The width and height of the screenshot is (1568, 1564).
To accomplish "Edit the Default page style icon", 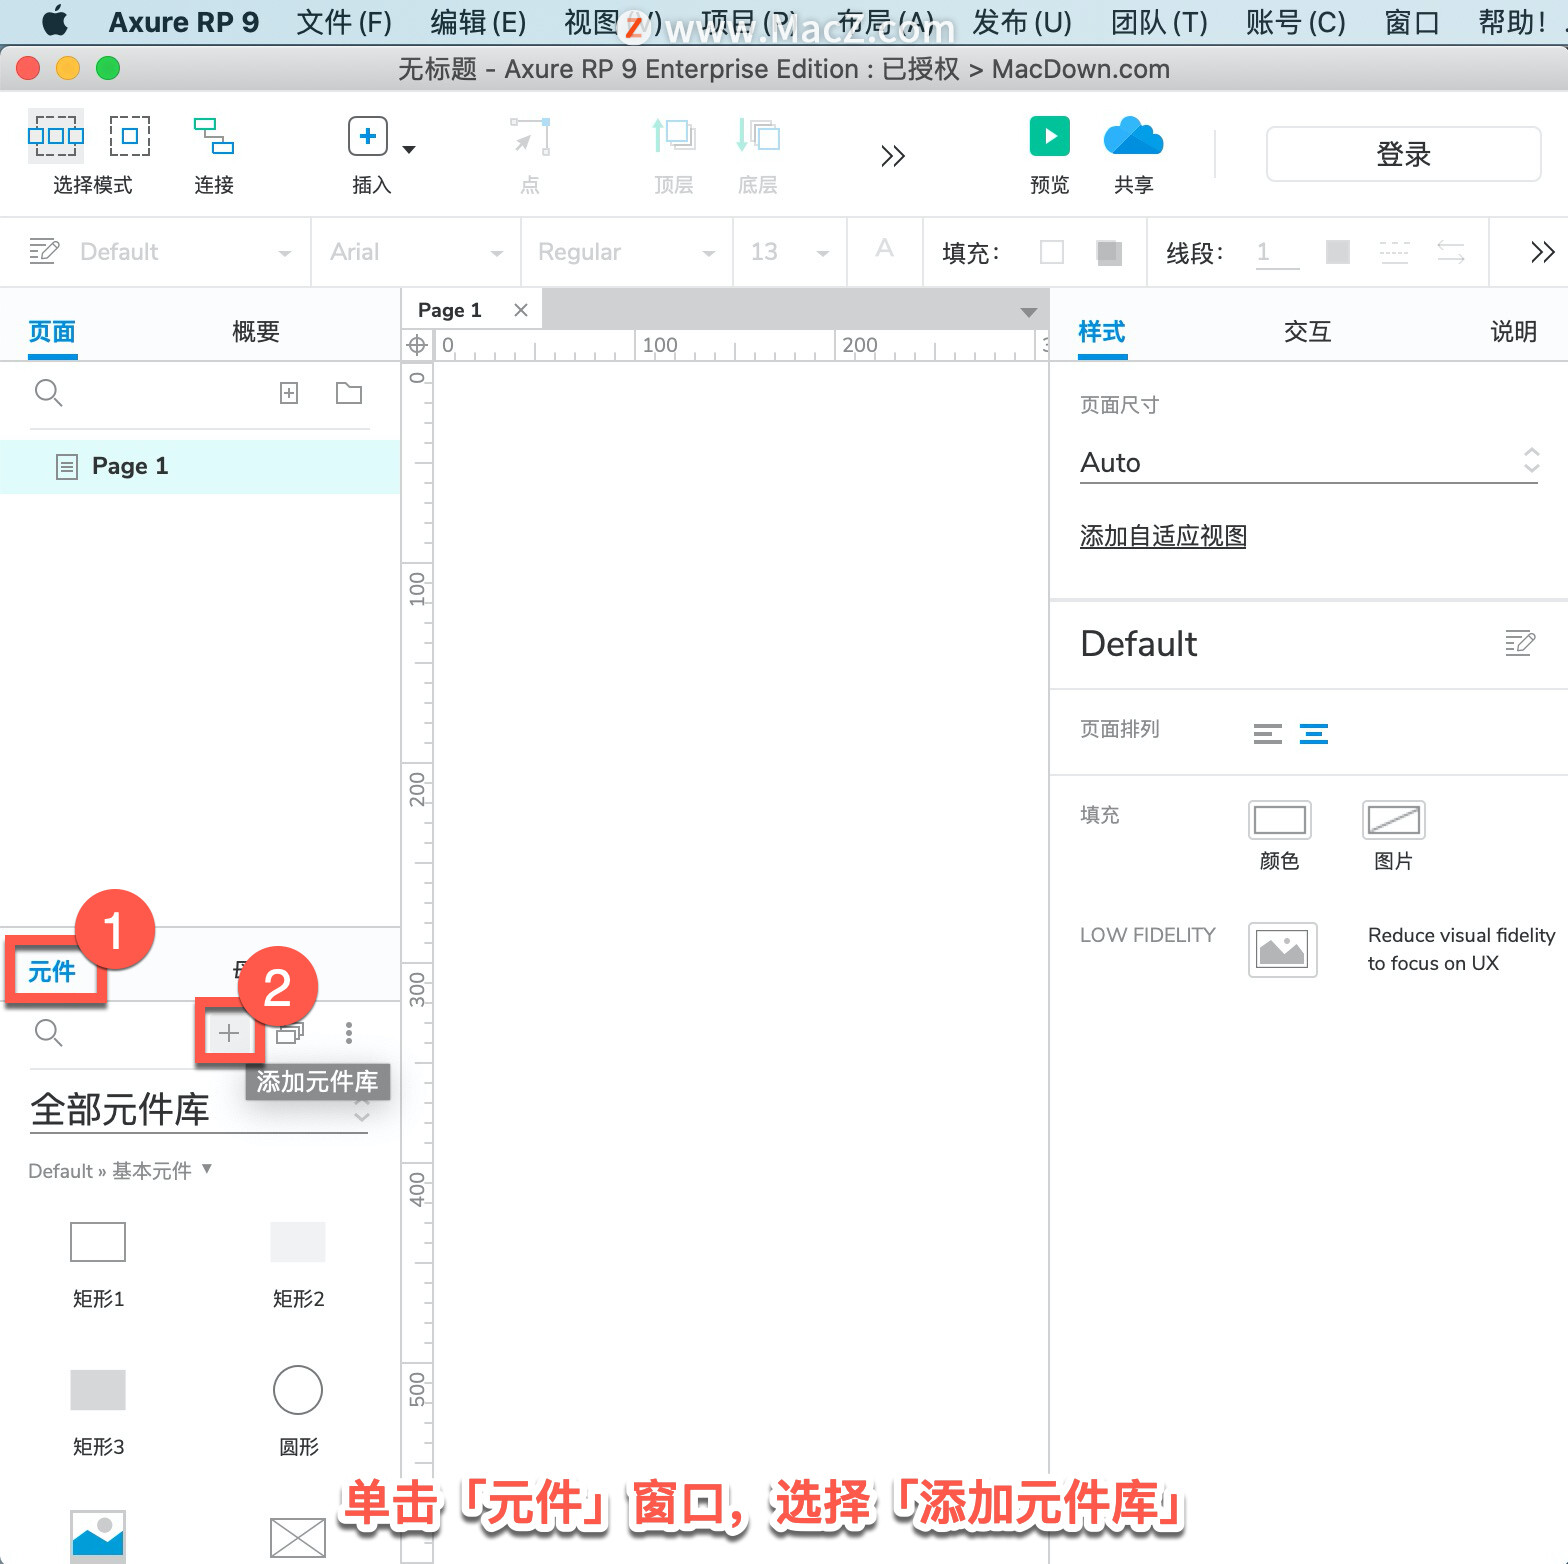I will click(1520, 643).
